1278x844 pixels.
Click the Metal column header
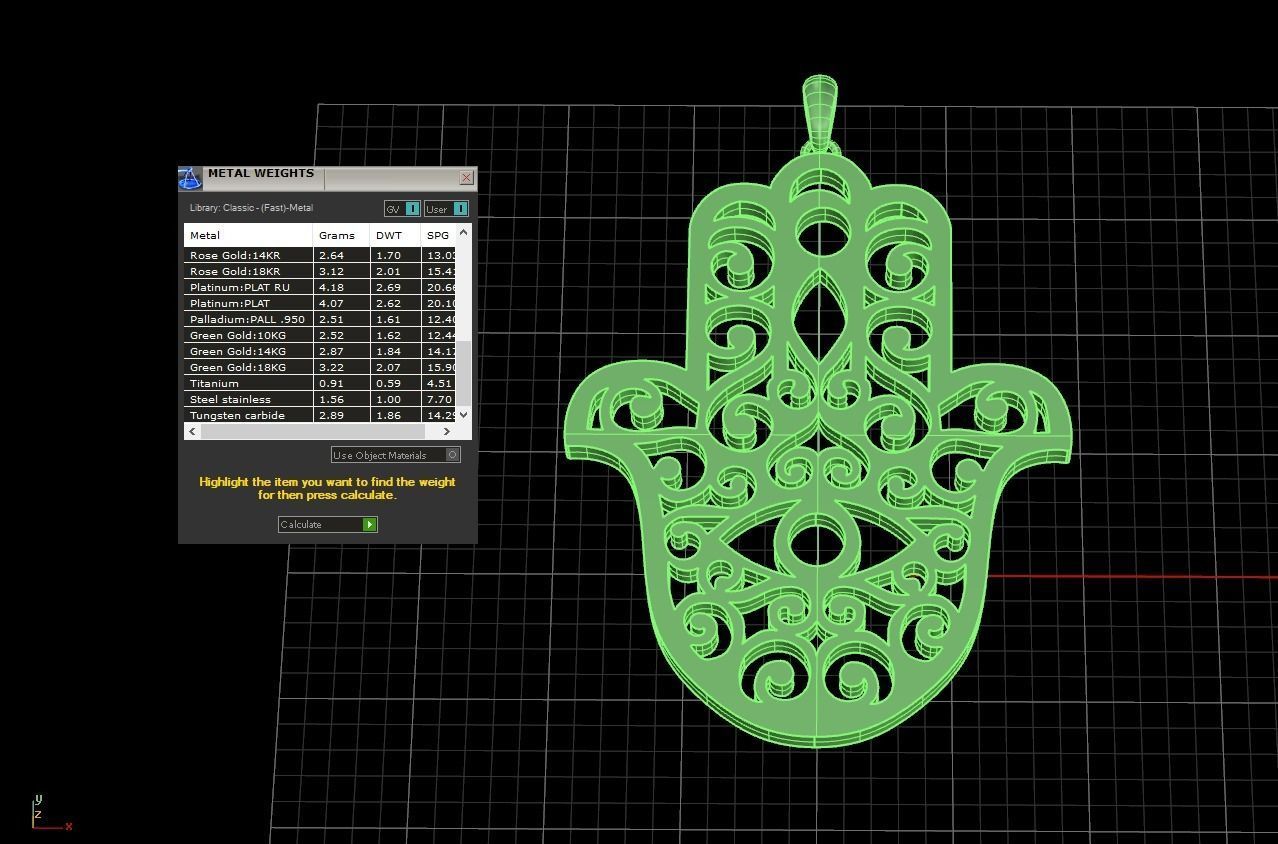[248, 235]
